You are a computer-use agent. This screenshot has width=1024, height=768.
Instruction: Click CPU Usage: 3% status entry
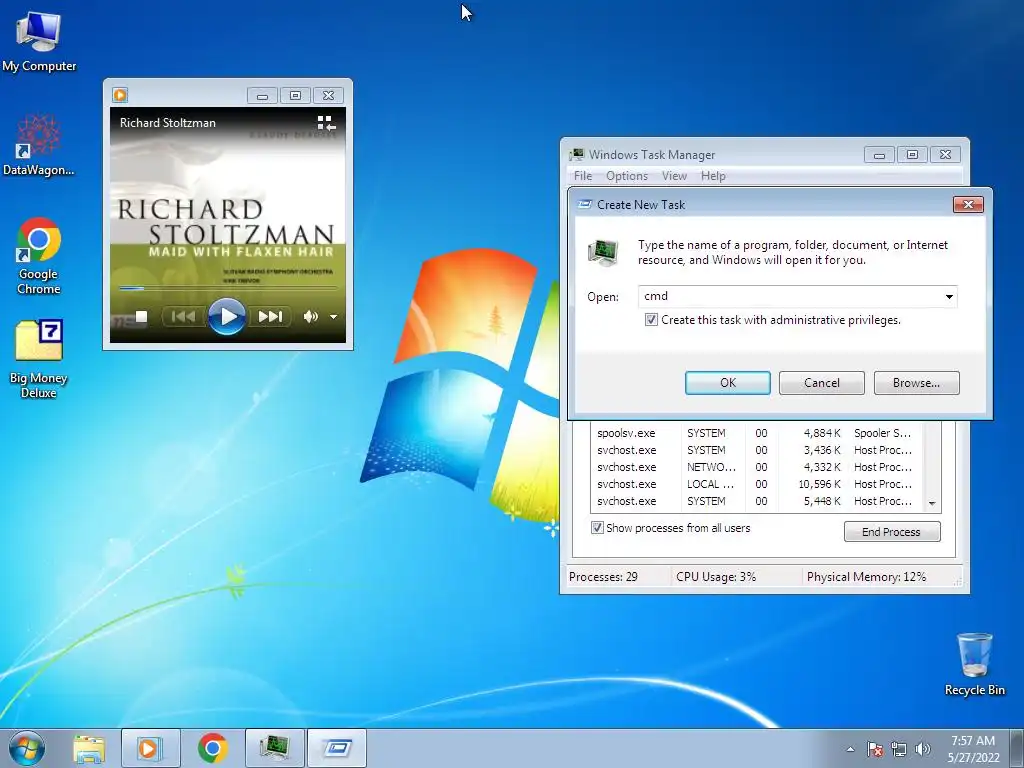[x=716, y=577]
